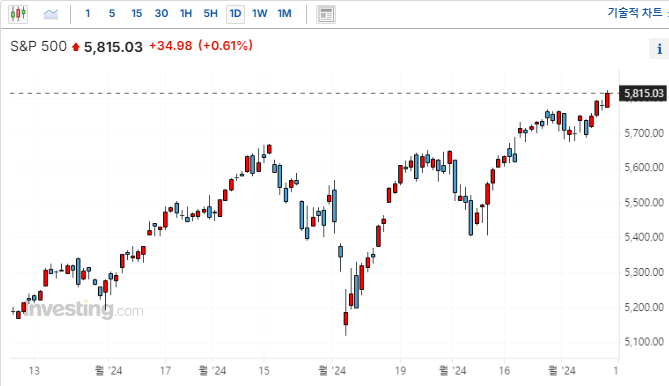Open the 기술적 차트 link

pyautogui.click(x=635, y=13)
